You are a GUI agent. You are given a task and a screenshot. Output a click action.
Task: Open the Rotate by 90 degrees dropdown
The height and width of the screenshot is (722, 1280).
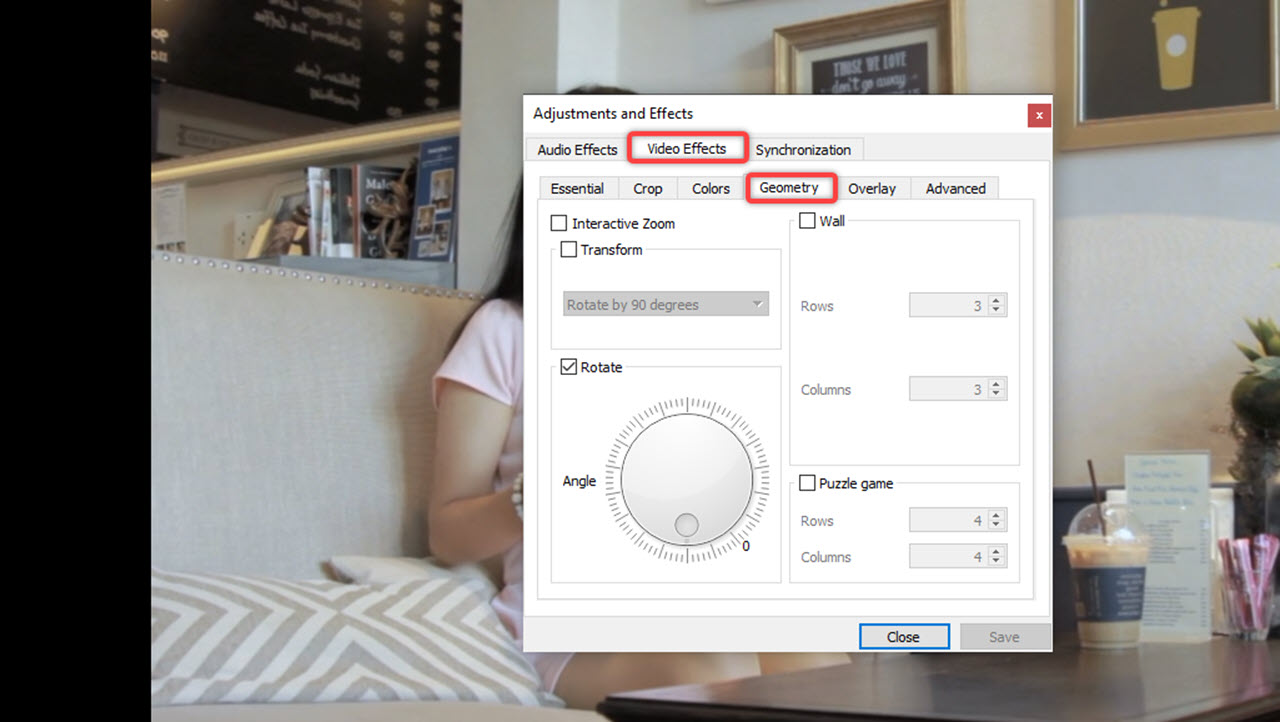point(664,304)
